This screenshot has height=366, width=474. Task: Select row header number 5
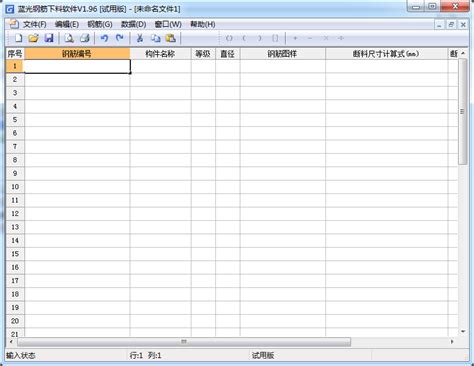click(x=15, y=120)
